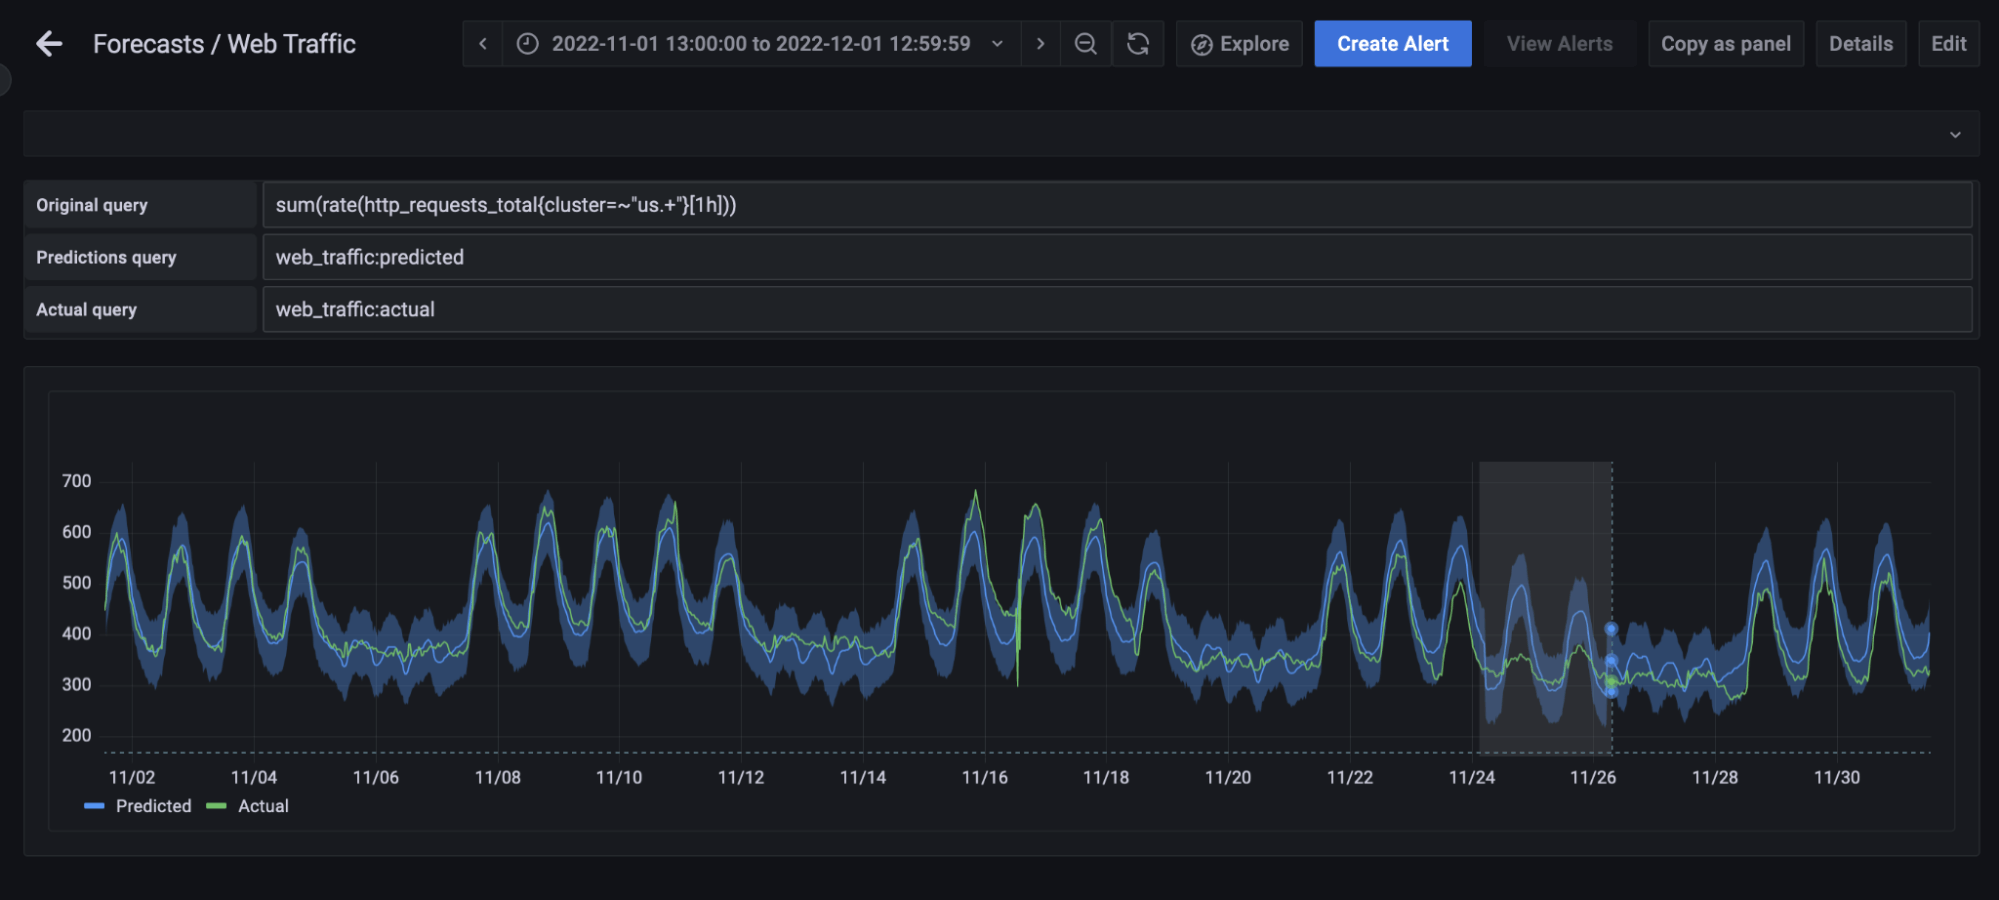Screen dimensions: 1999x900
Task: Open the Details view
Action: (x=1860, y=44)
